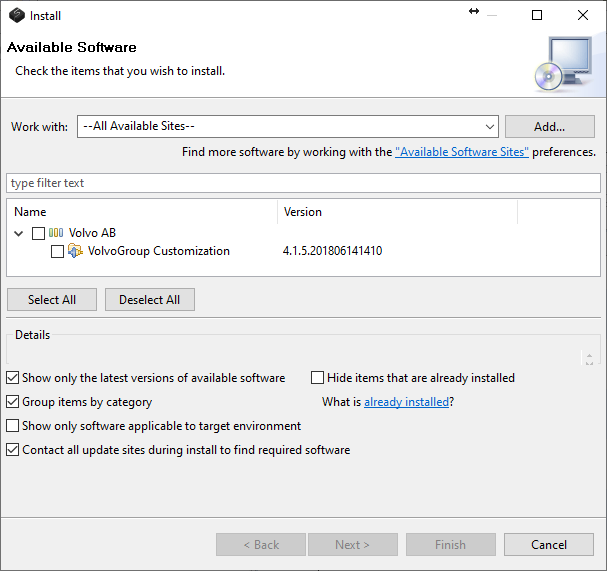Viewport: 607px width, 571px height.
Task: Open the Work with sites dropdown
Action: coord(489,127)
